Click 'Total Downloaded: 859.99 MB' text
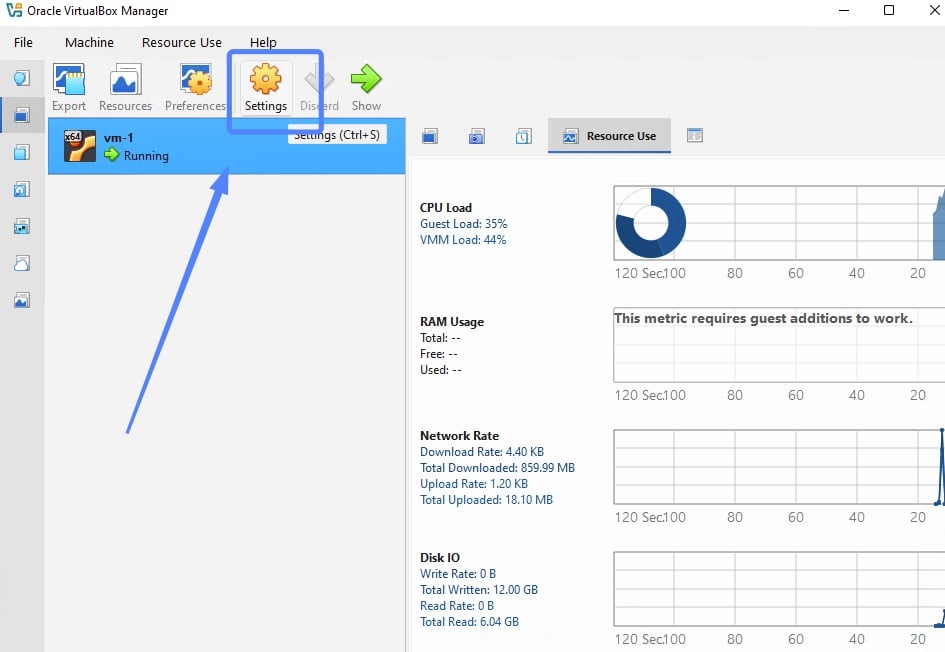 497,468
